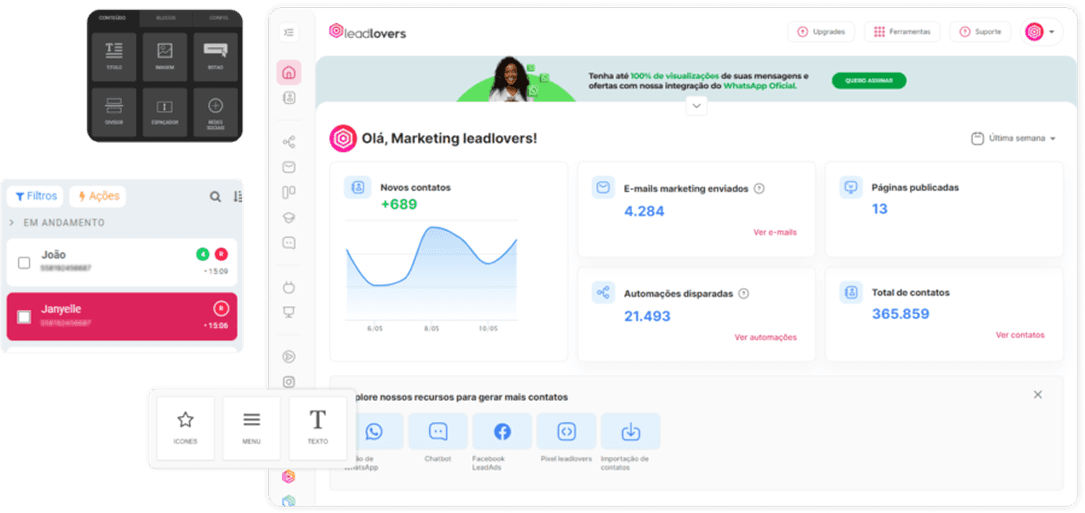Open the kanban board icon in sidebar
The width and height of the screenshot is (1085, 513).
point(289,192)
